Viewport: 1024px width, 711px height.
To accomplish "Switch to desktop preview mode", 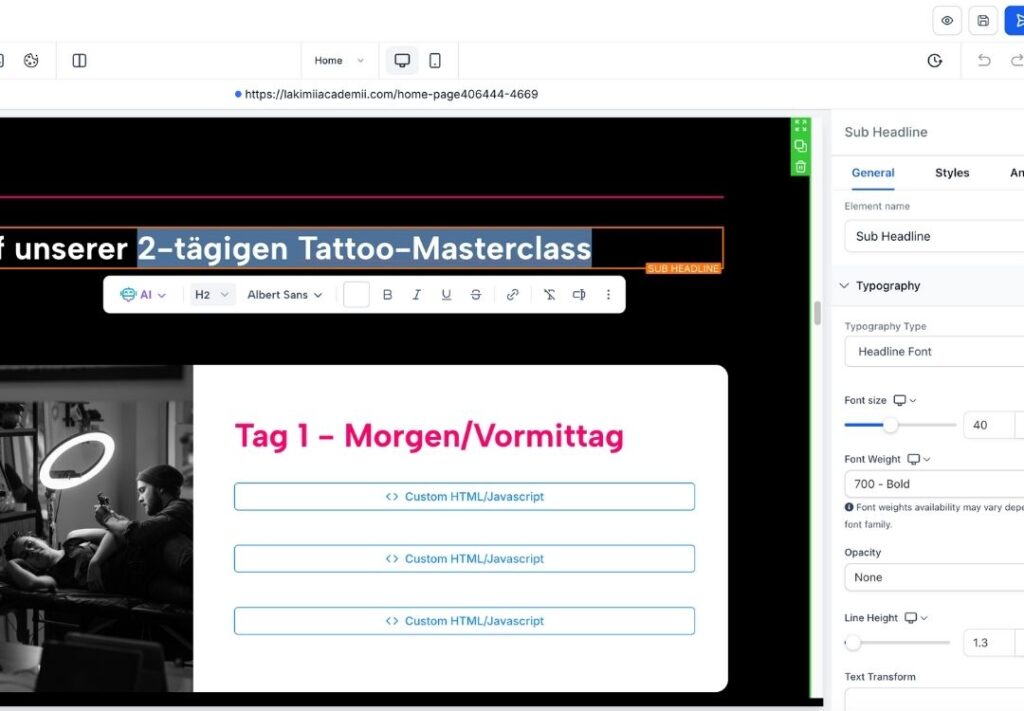I will pyautogui.click(x=402, y=61).
